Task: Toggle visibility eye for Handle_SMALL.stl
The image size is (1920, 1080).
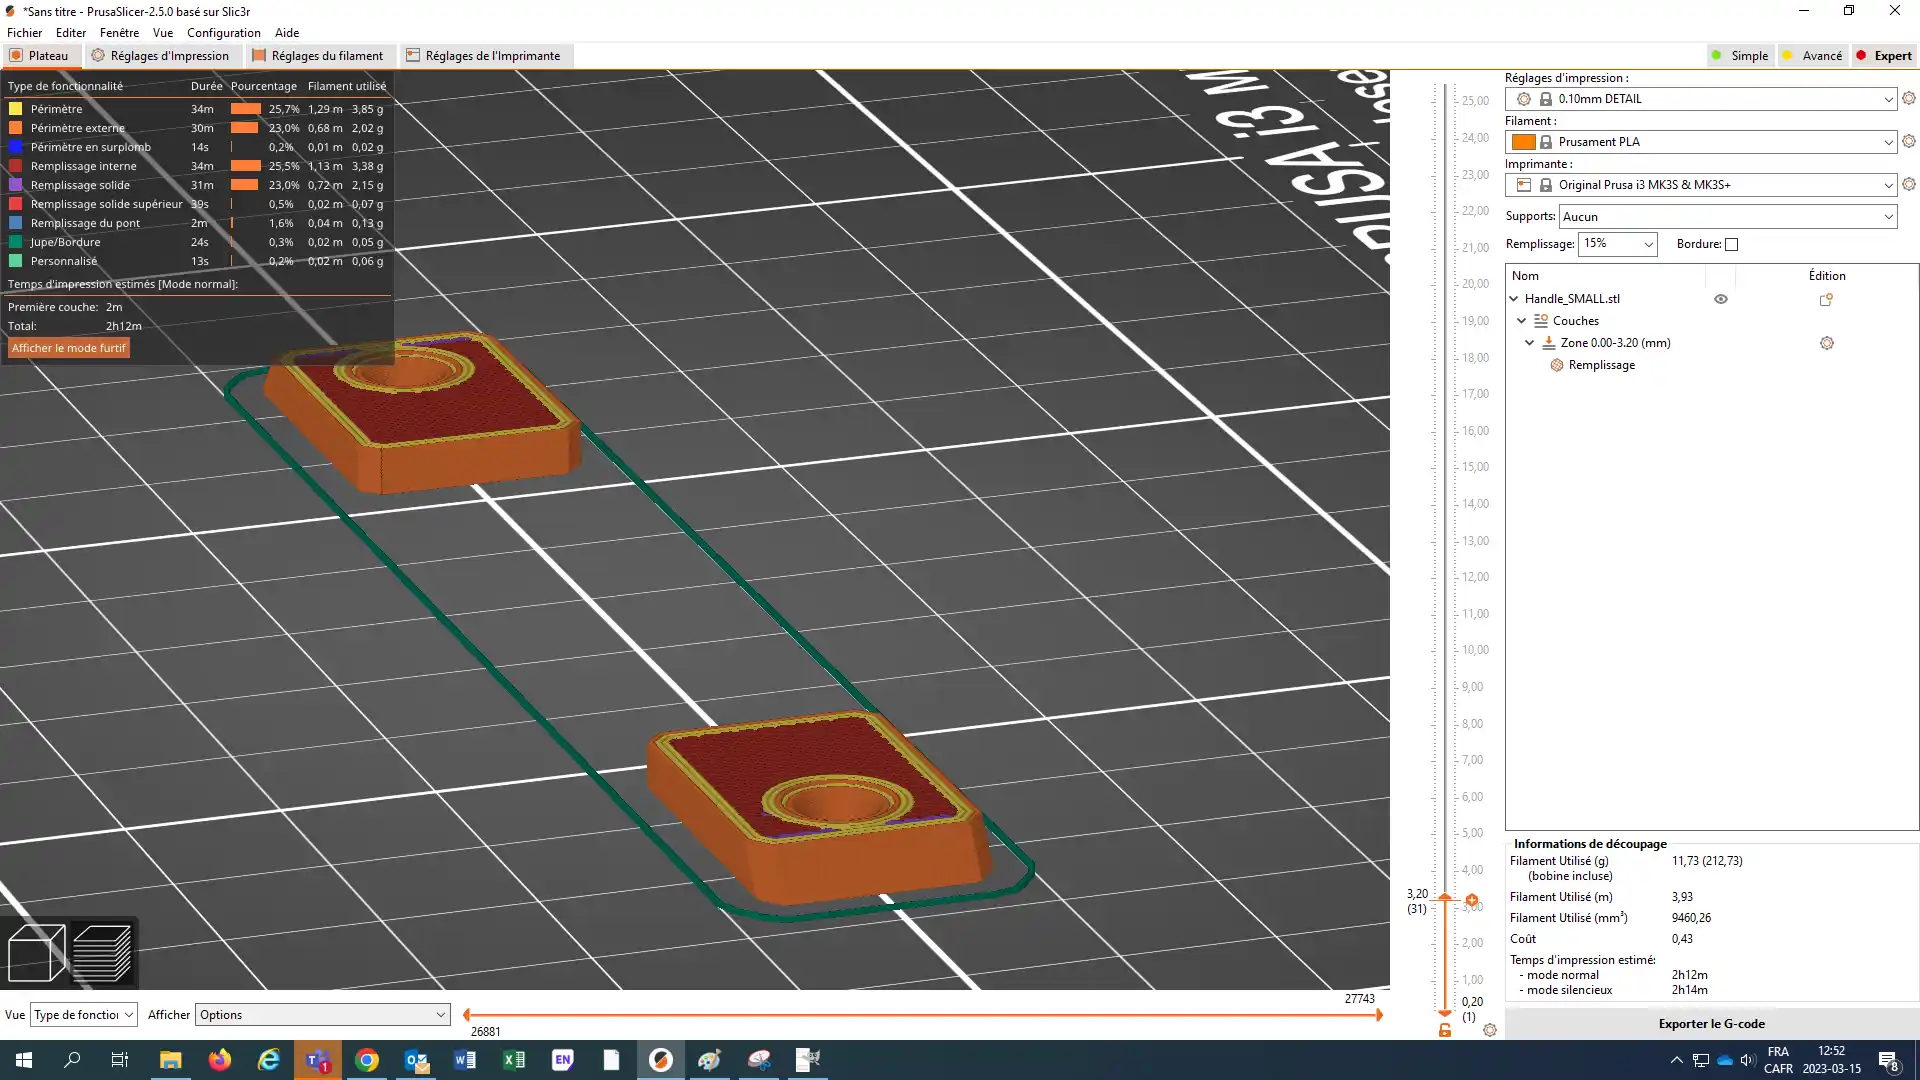Action: (x=1721, y=299)
